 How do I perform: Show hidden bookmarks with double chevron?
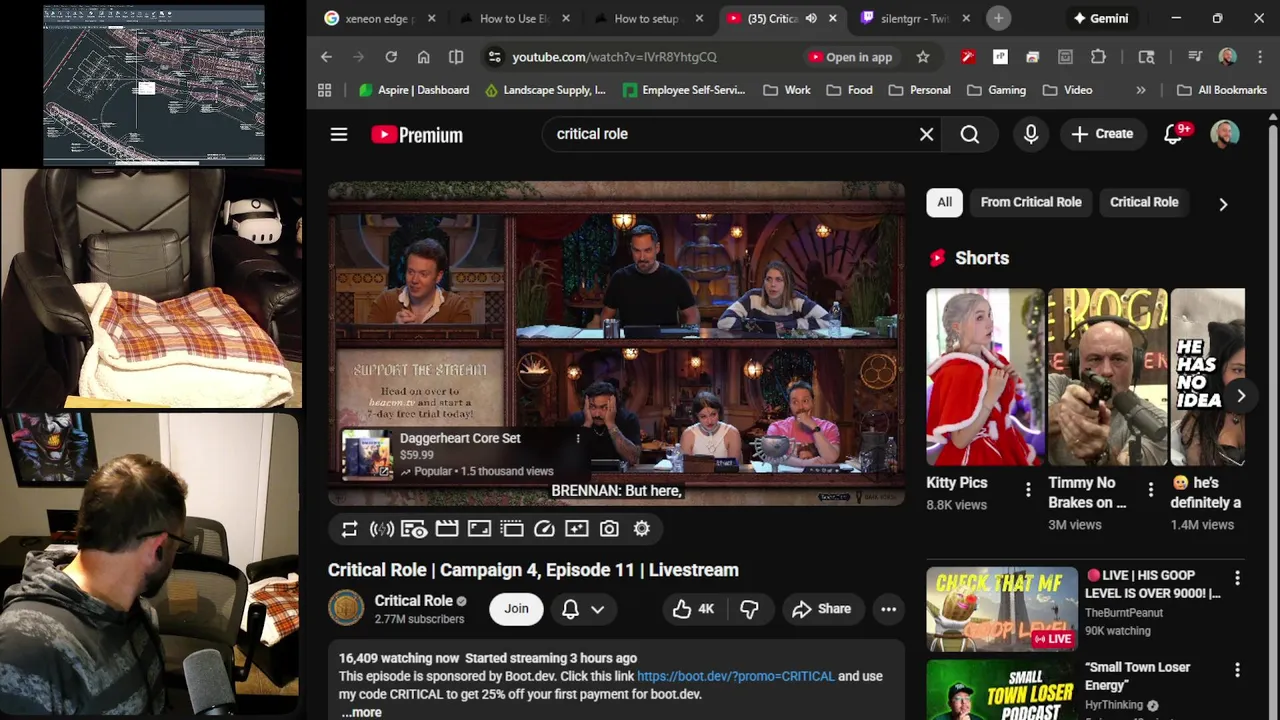1141,90
